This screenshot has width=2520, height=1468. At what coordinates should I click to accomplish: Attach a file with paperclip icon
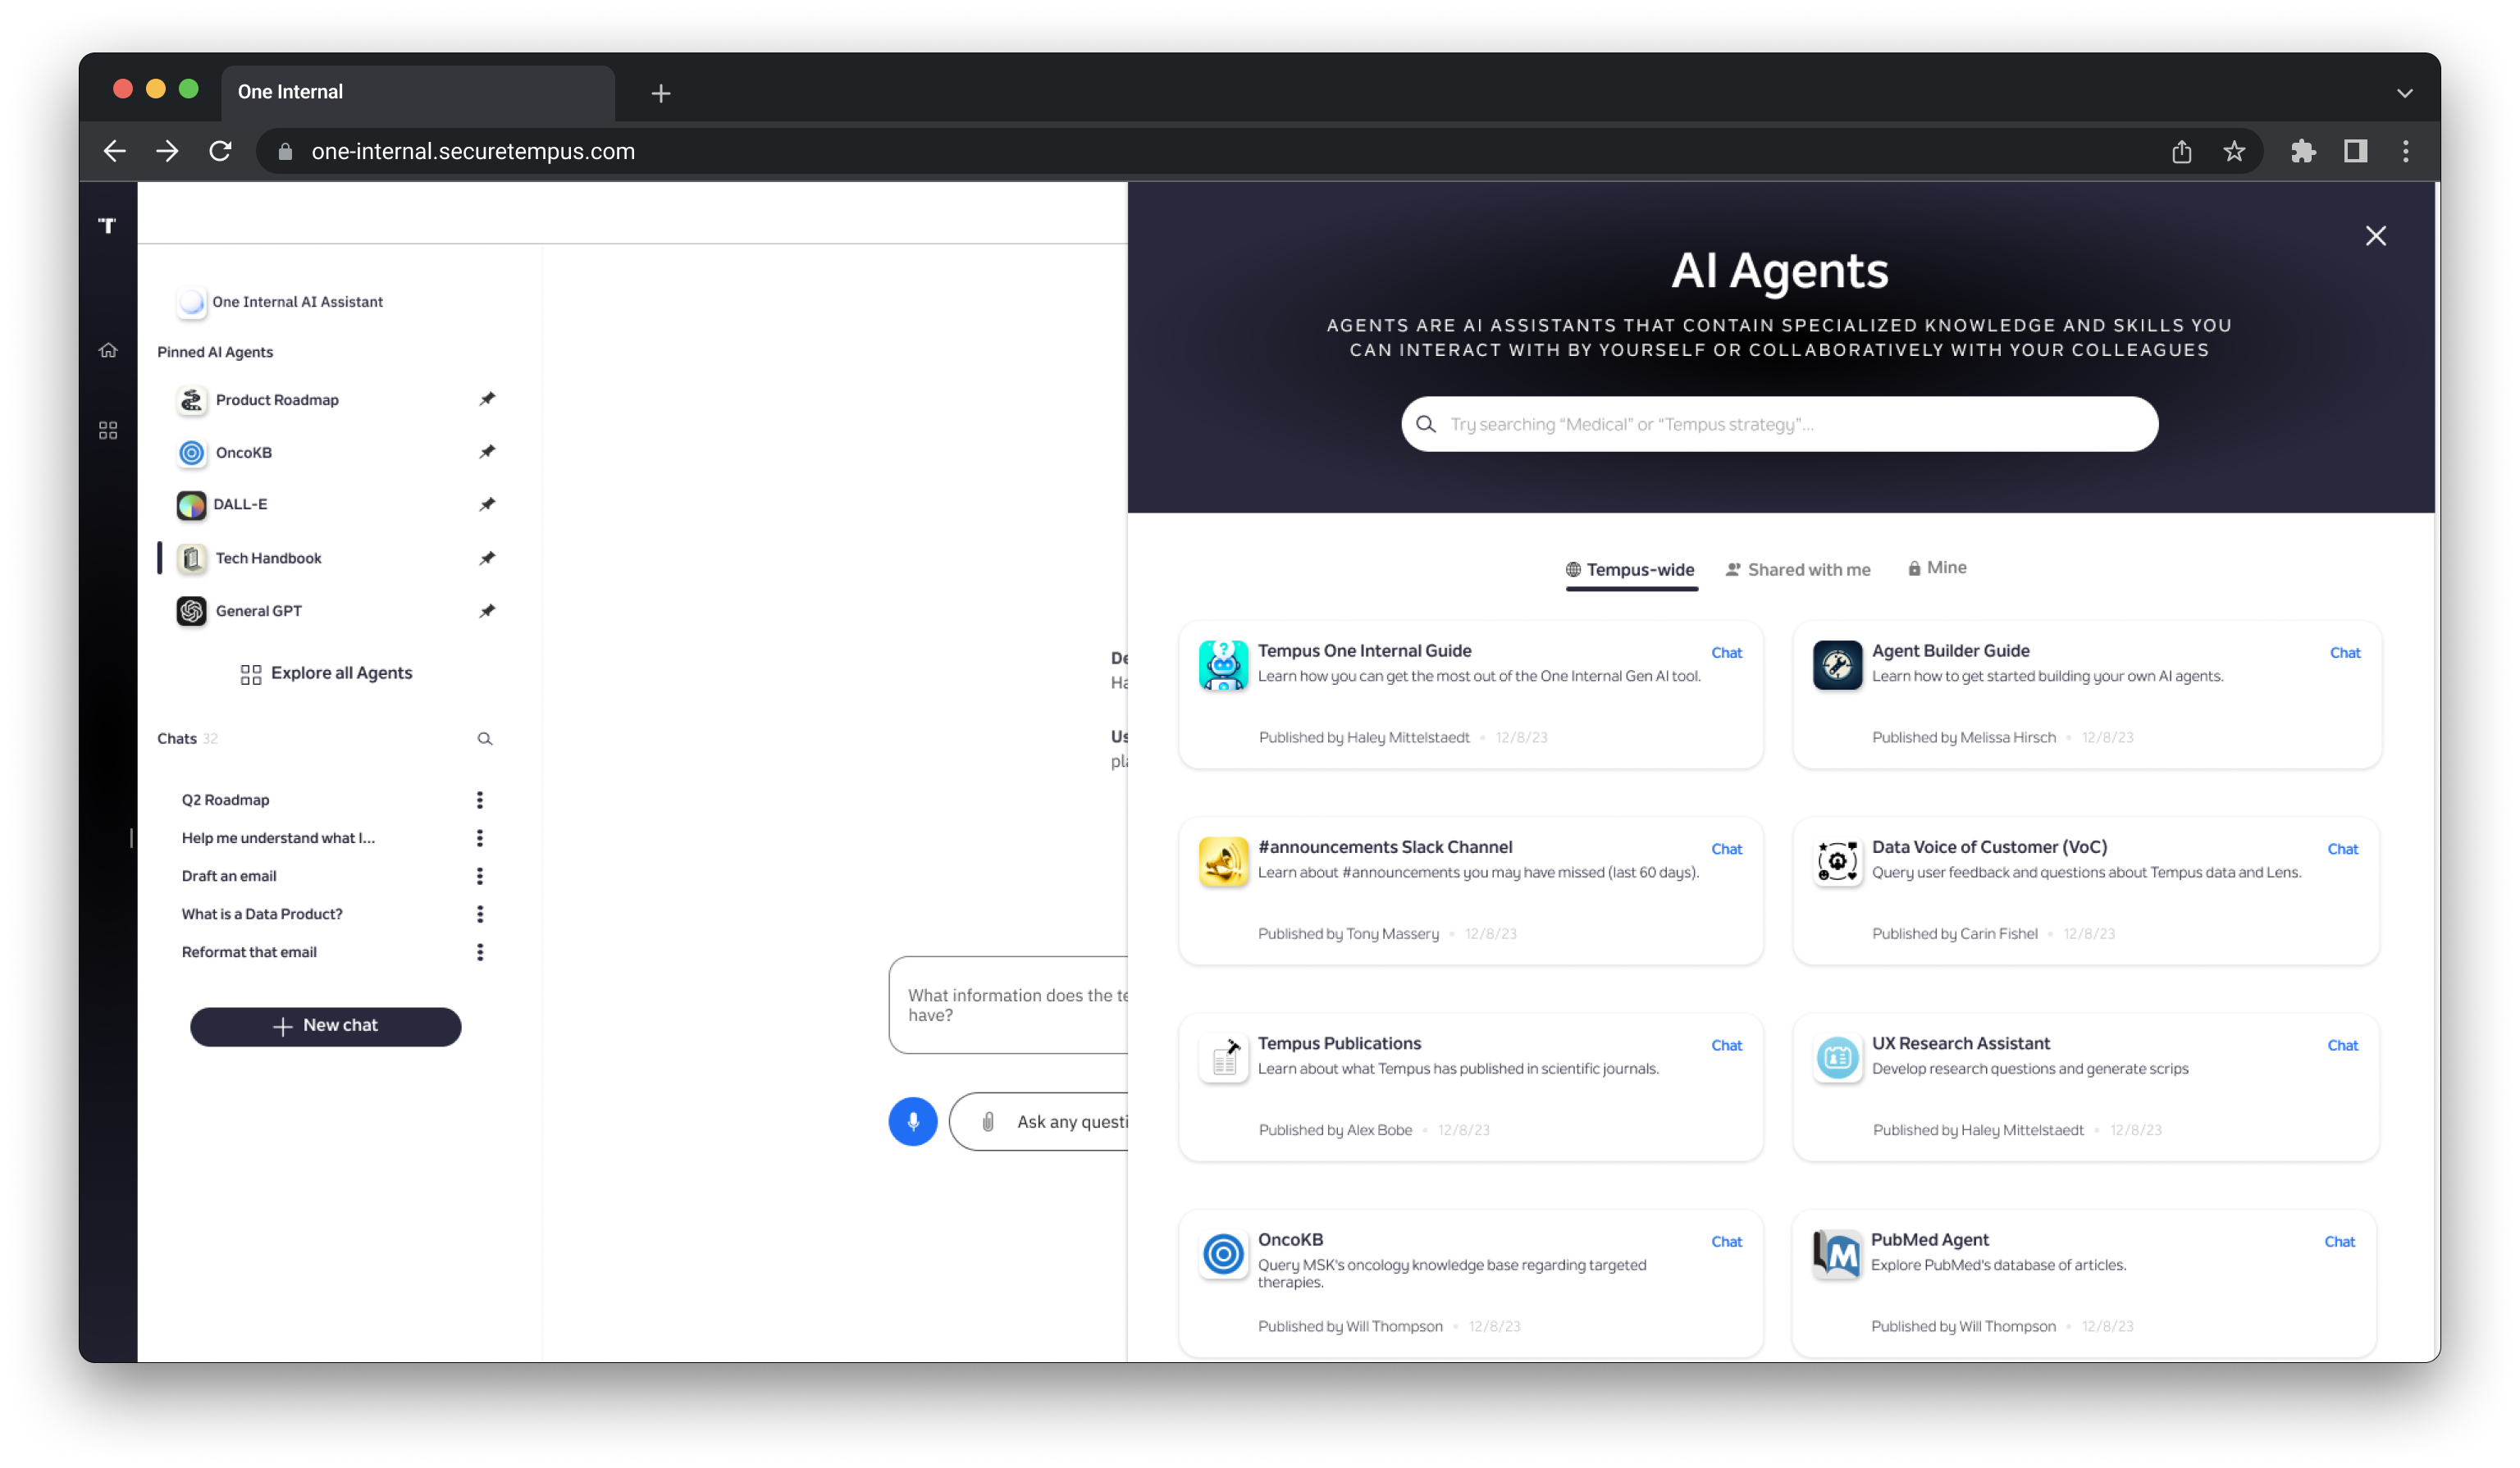[x=988, y=1122]
